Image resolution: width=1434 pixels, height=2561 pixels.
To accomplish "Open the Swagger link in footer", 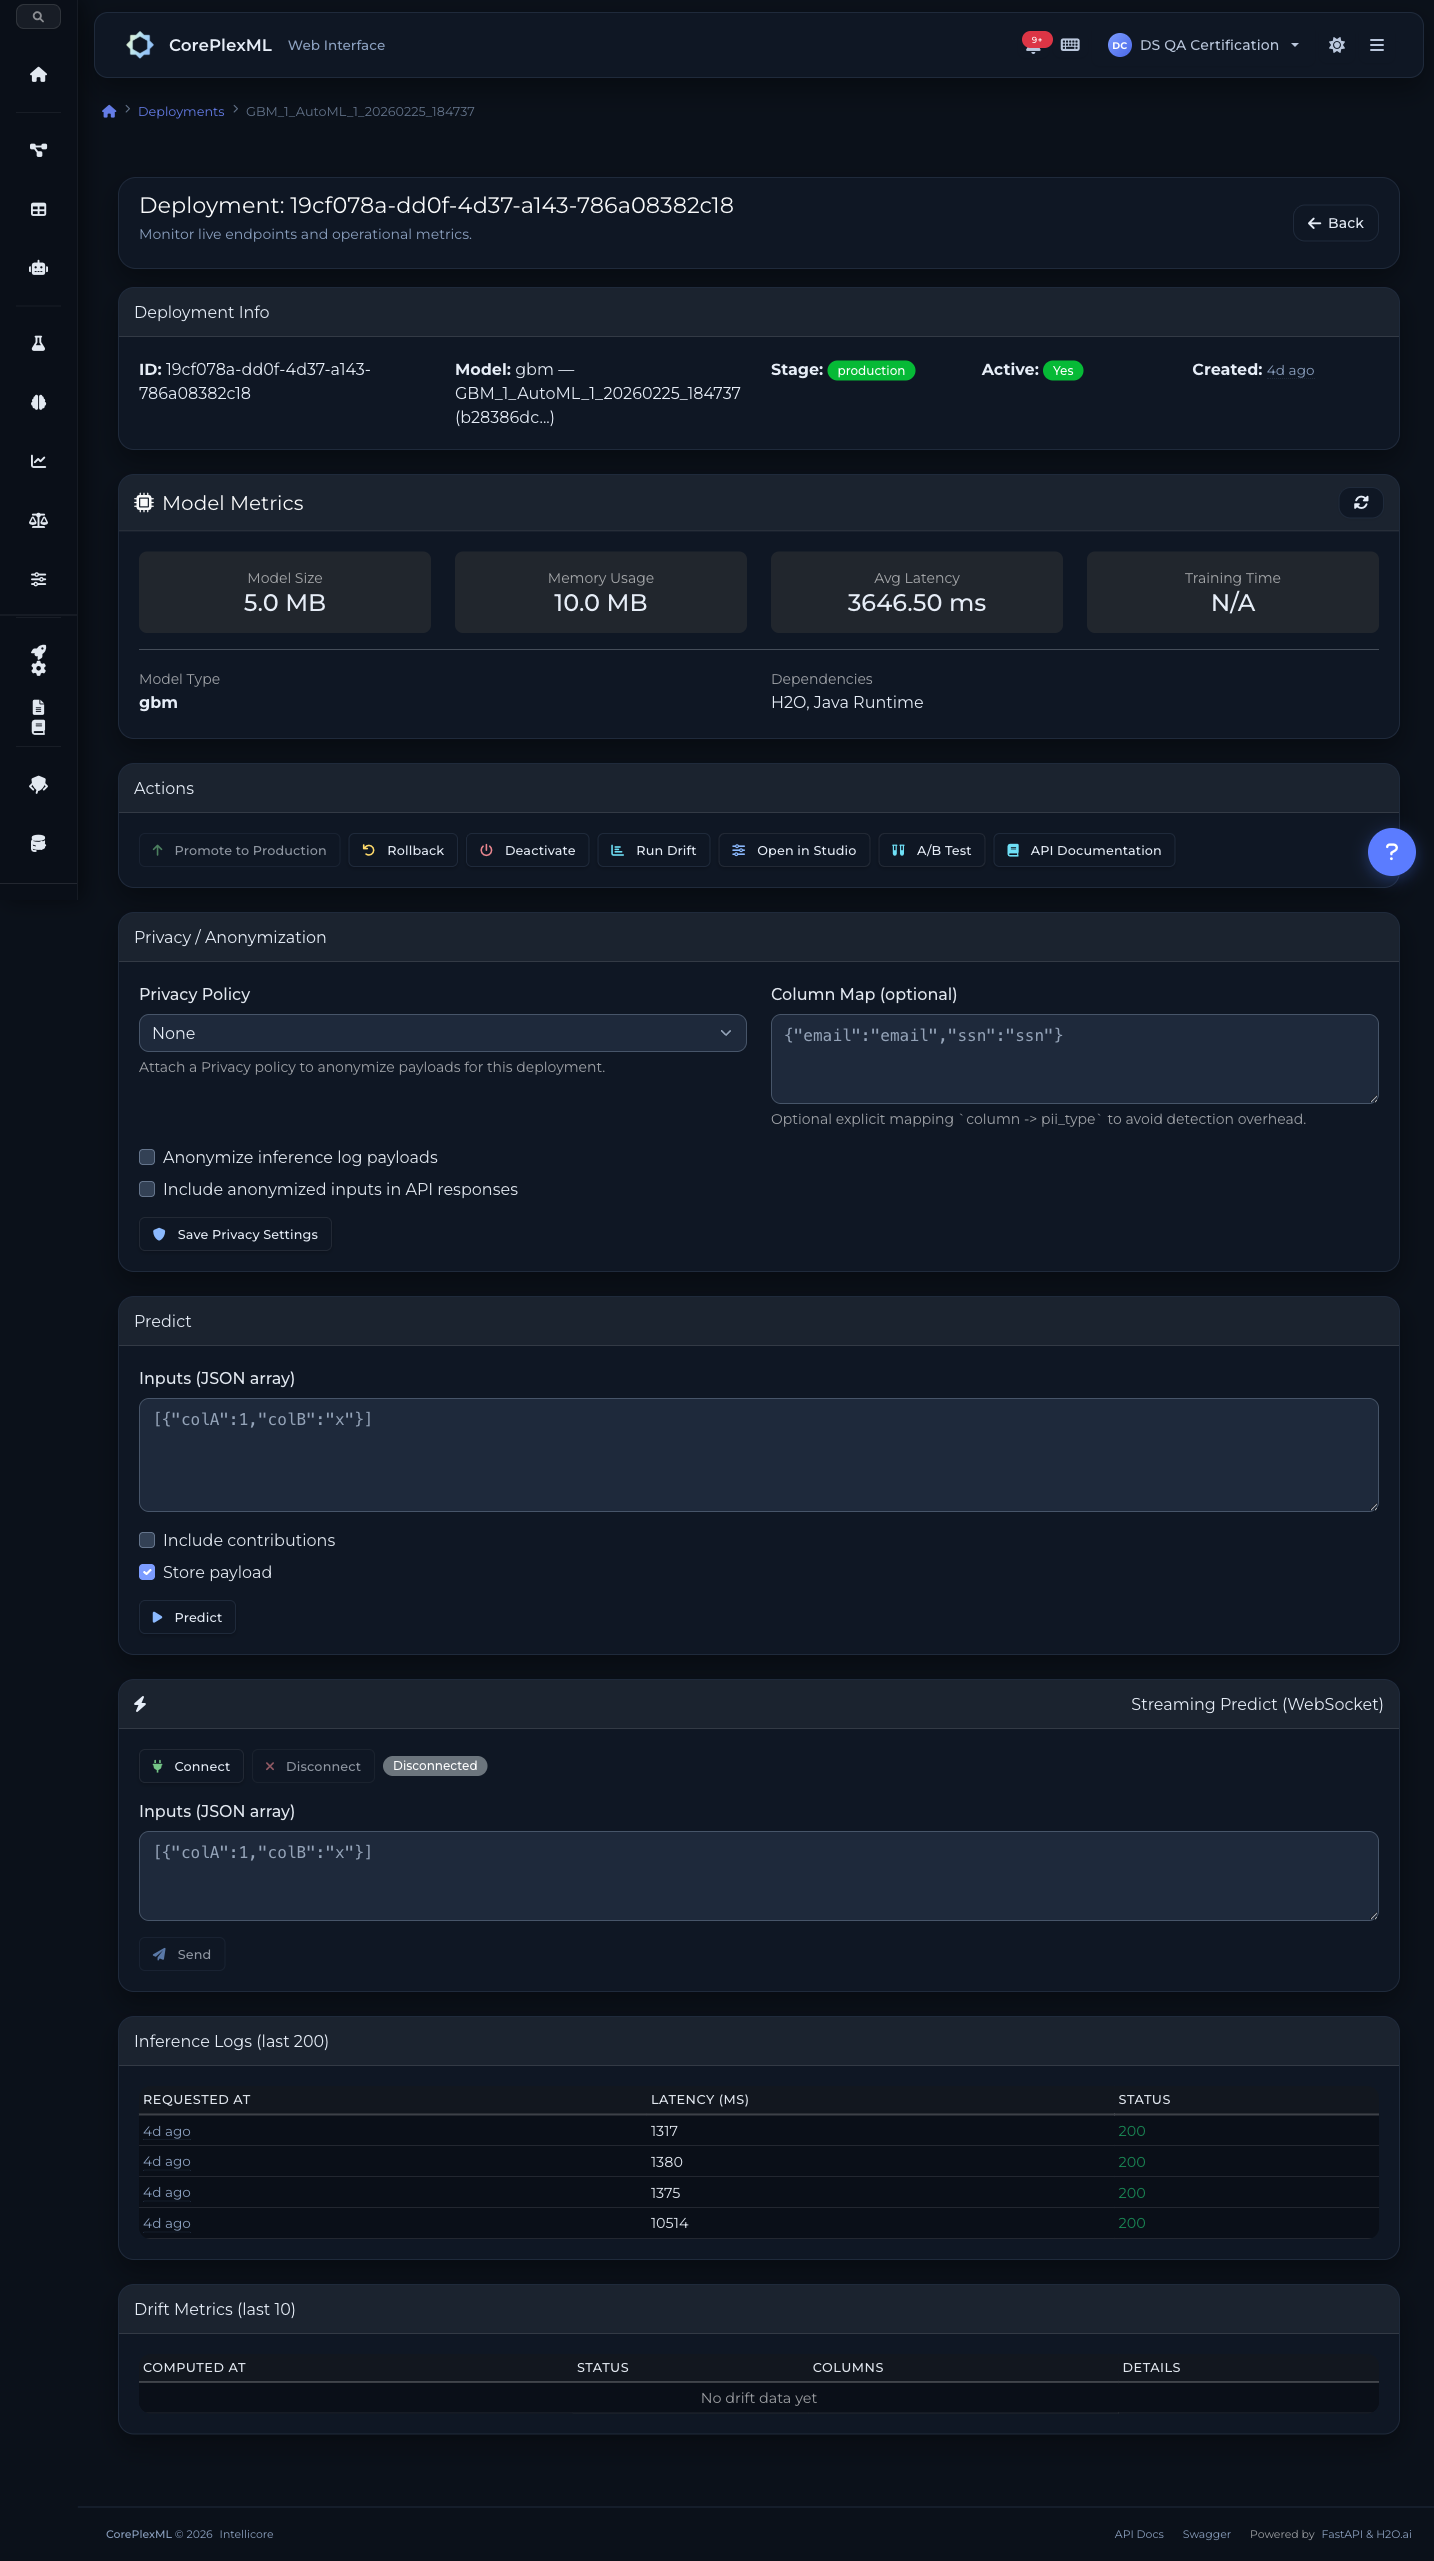I will coord(1206,2534).
